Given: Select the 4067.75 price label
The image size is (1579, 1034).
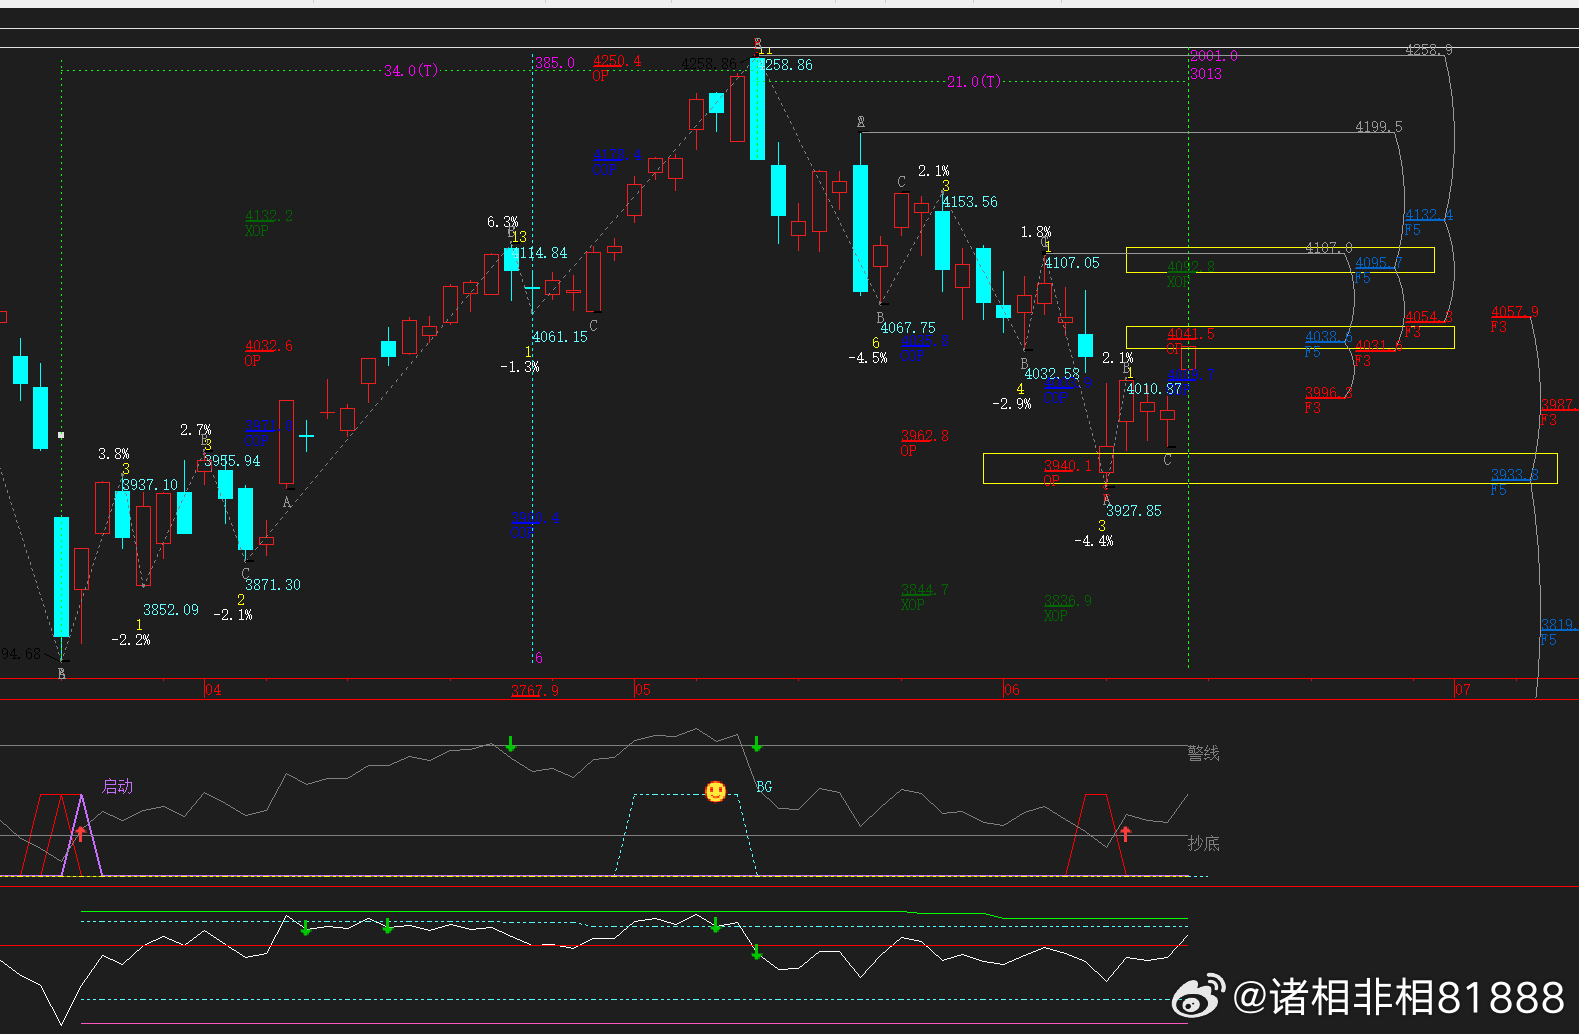Looking at the screenshot, I should click(x=908, y=328).
